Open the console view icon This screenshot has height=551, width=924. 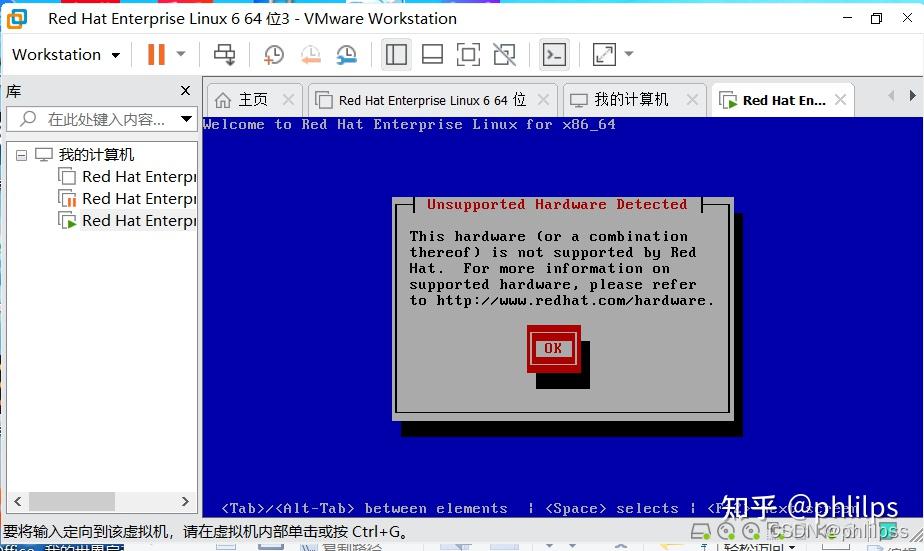pos(554,55)
